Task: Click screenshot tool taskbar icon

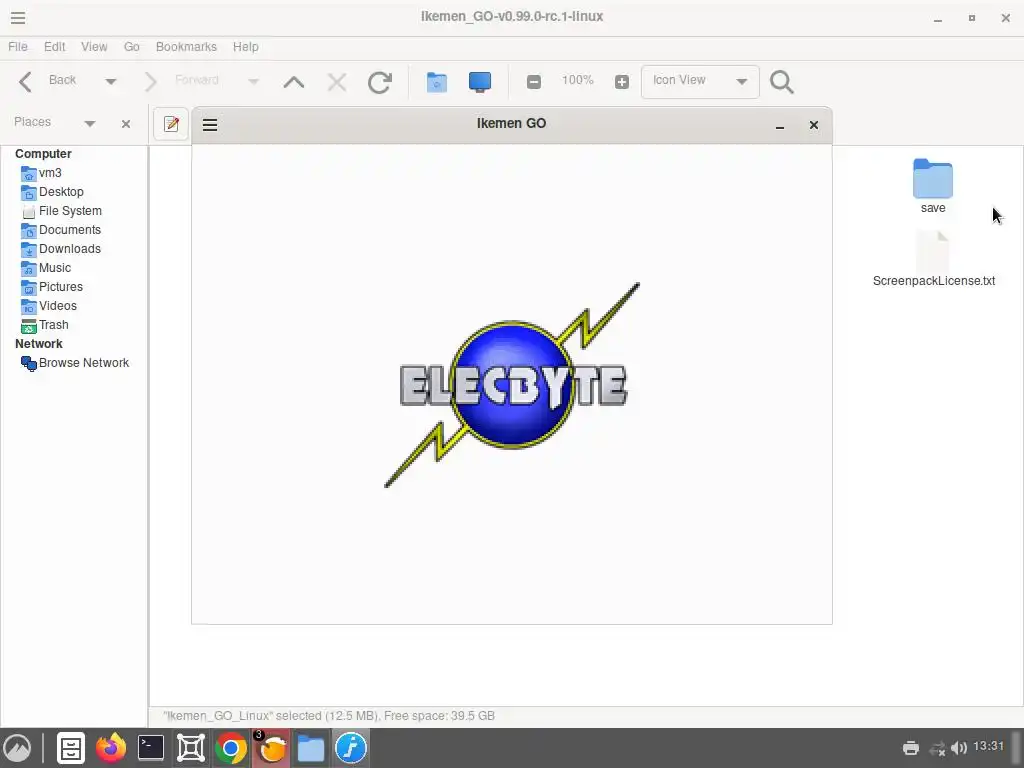Action: (x=191, y=748)
